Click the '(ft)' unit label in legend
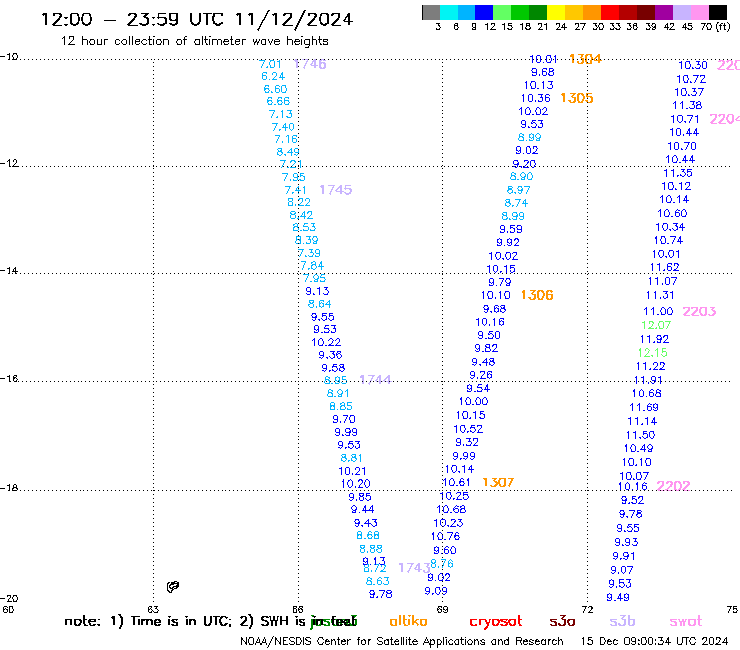This screenshot has height=650, width=740. [723, 26]
